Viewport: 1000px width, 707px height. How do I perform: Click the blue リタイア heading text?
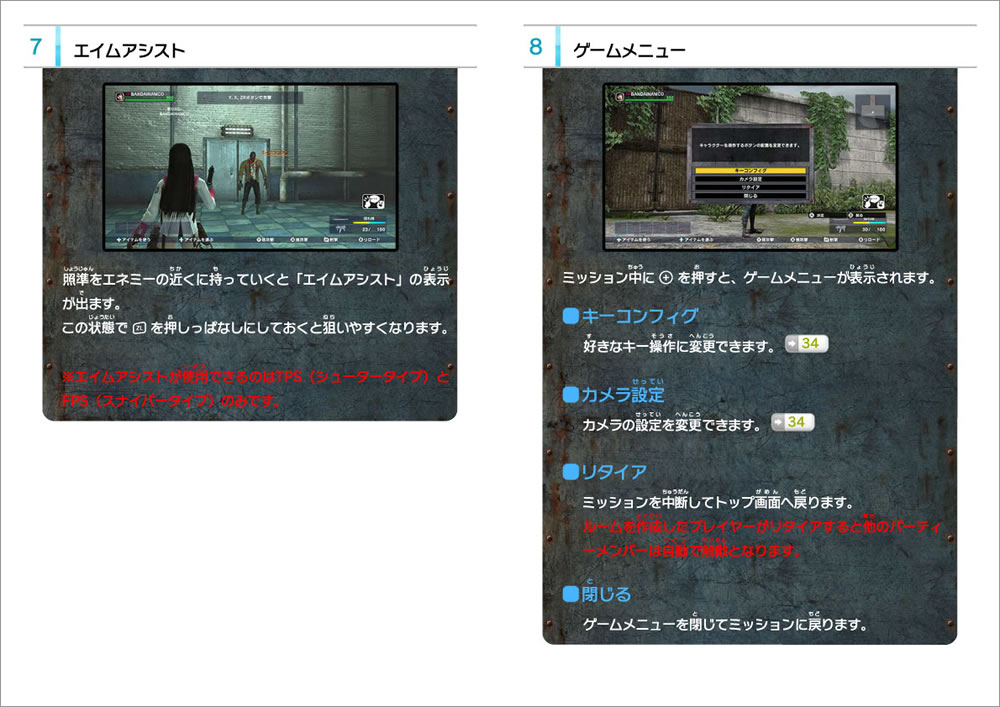(x=614, y=472)
